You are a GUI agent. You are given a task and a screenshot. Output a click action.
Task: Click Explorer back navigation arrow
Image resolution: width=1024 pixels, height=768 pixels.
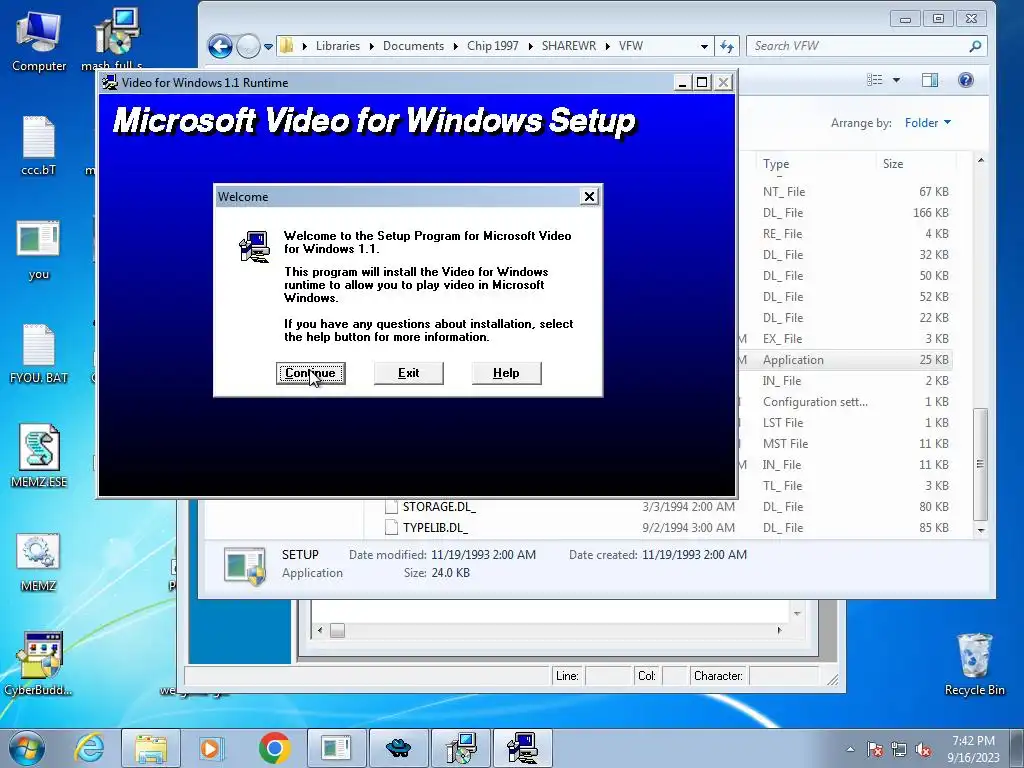click(220, 46)
